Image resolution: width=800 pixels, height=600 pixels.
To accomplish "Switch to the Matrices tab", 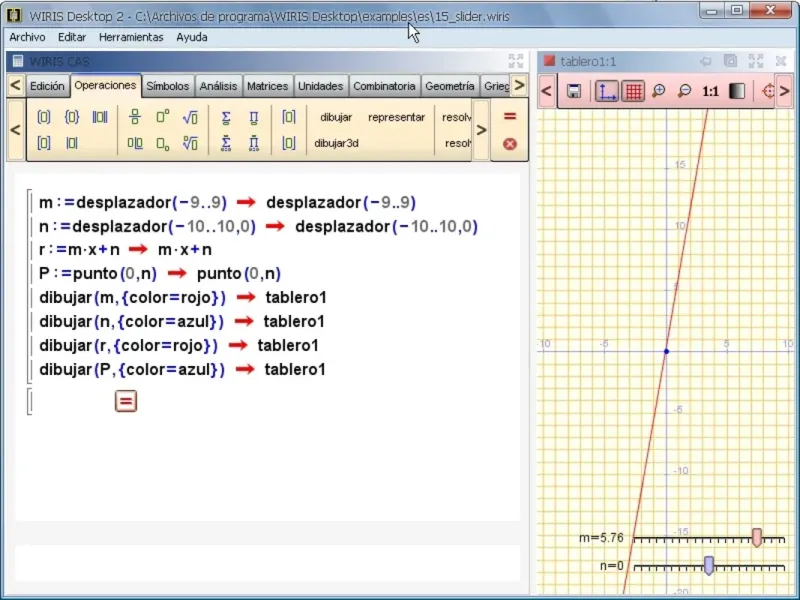I will 267,86.
